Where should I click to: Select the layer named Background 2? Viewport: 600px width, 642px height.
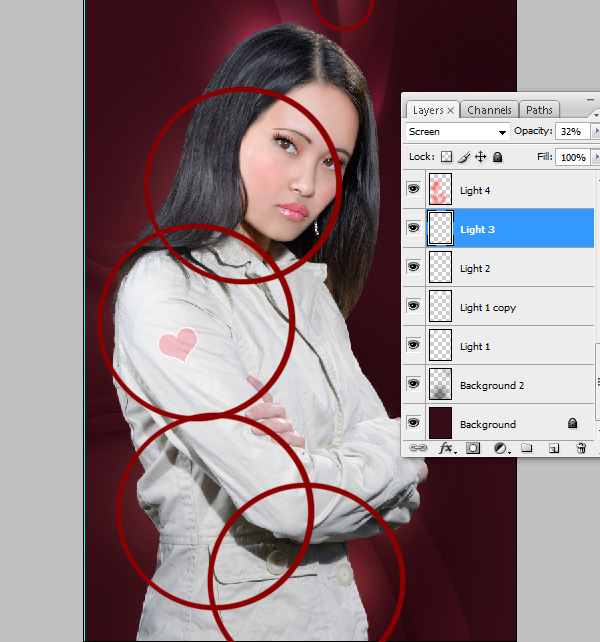coord(492,386)
